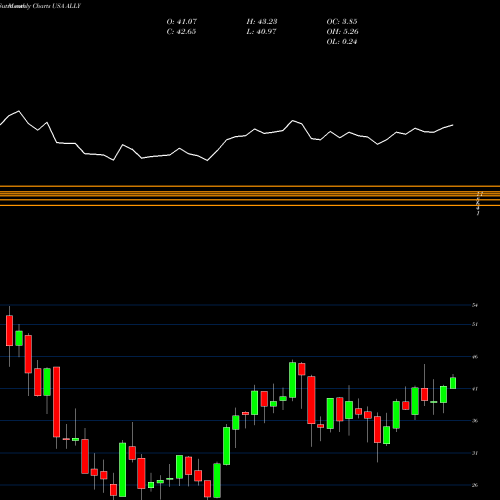This screenshot has height=500, width=500.
Task: Click the OL: 0.24 reading
Action: coord(342,42)
